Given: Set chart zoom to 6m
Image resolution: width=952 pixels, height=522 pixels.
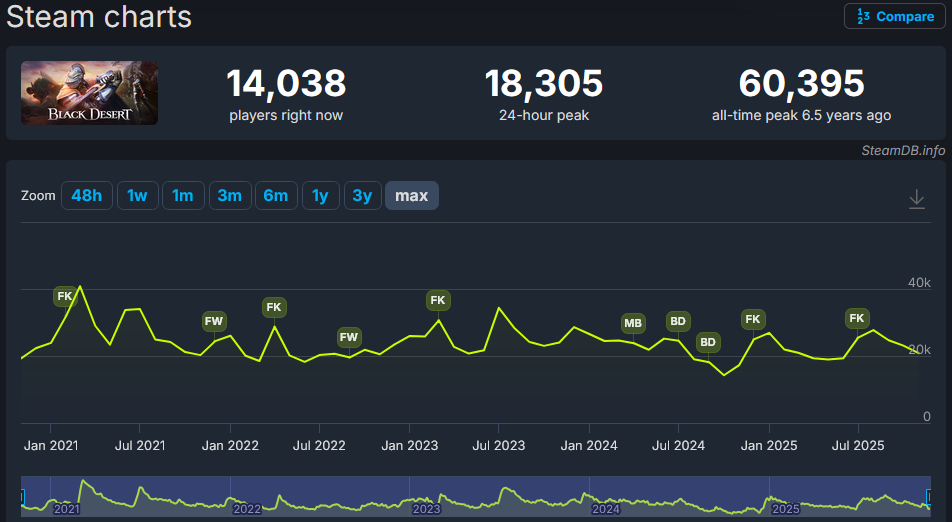Looking at the screenshot, I should click(x=276, y=195).
